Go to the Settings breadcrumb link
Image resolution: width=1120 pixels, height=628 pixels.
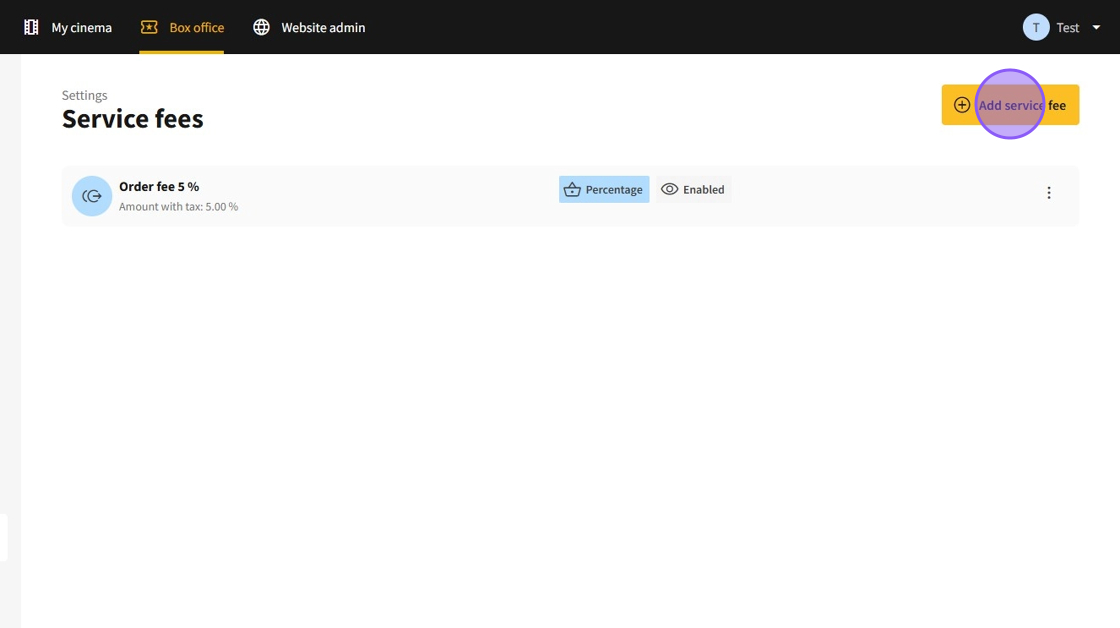84,95
